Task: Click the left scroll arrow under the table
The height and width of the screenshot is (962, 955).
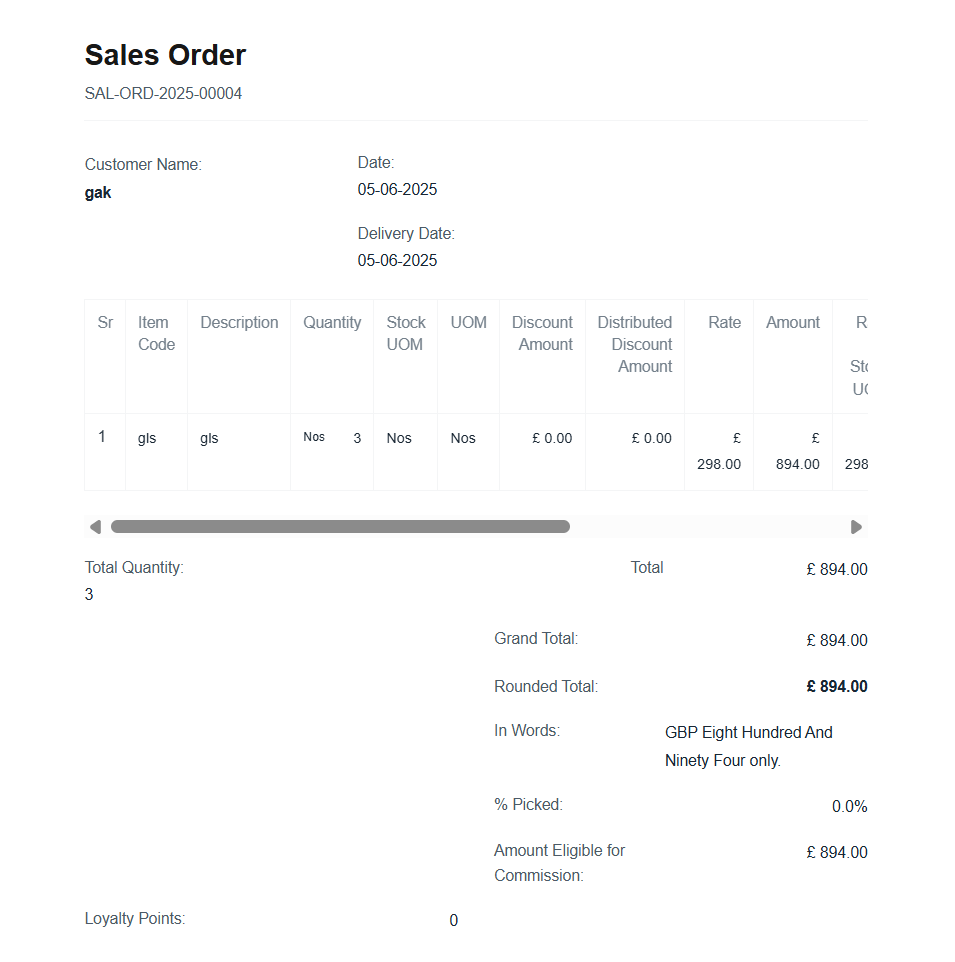Action: 95,527
